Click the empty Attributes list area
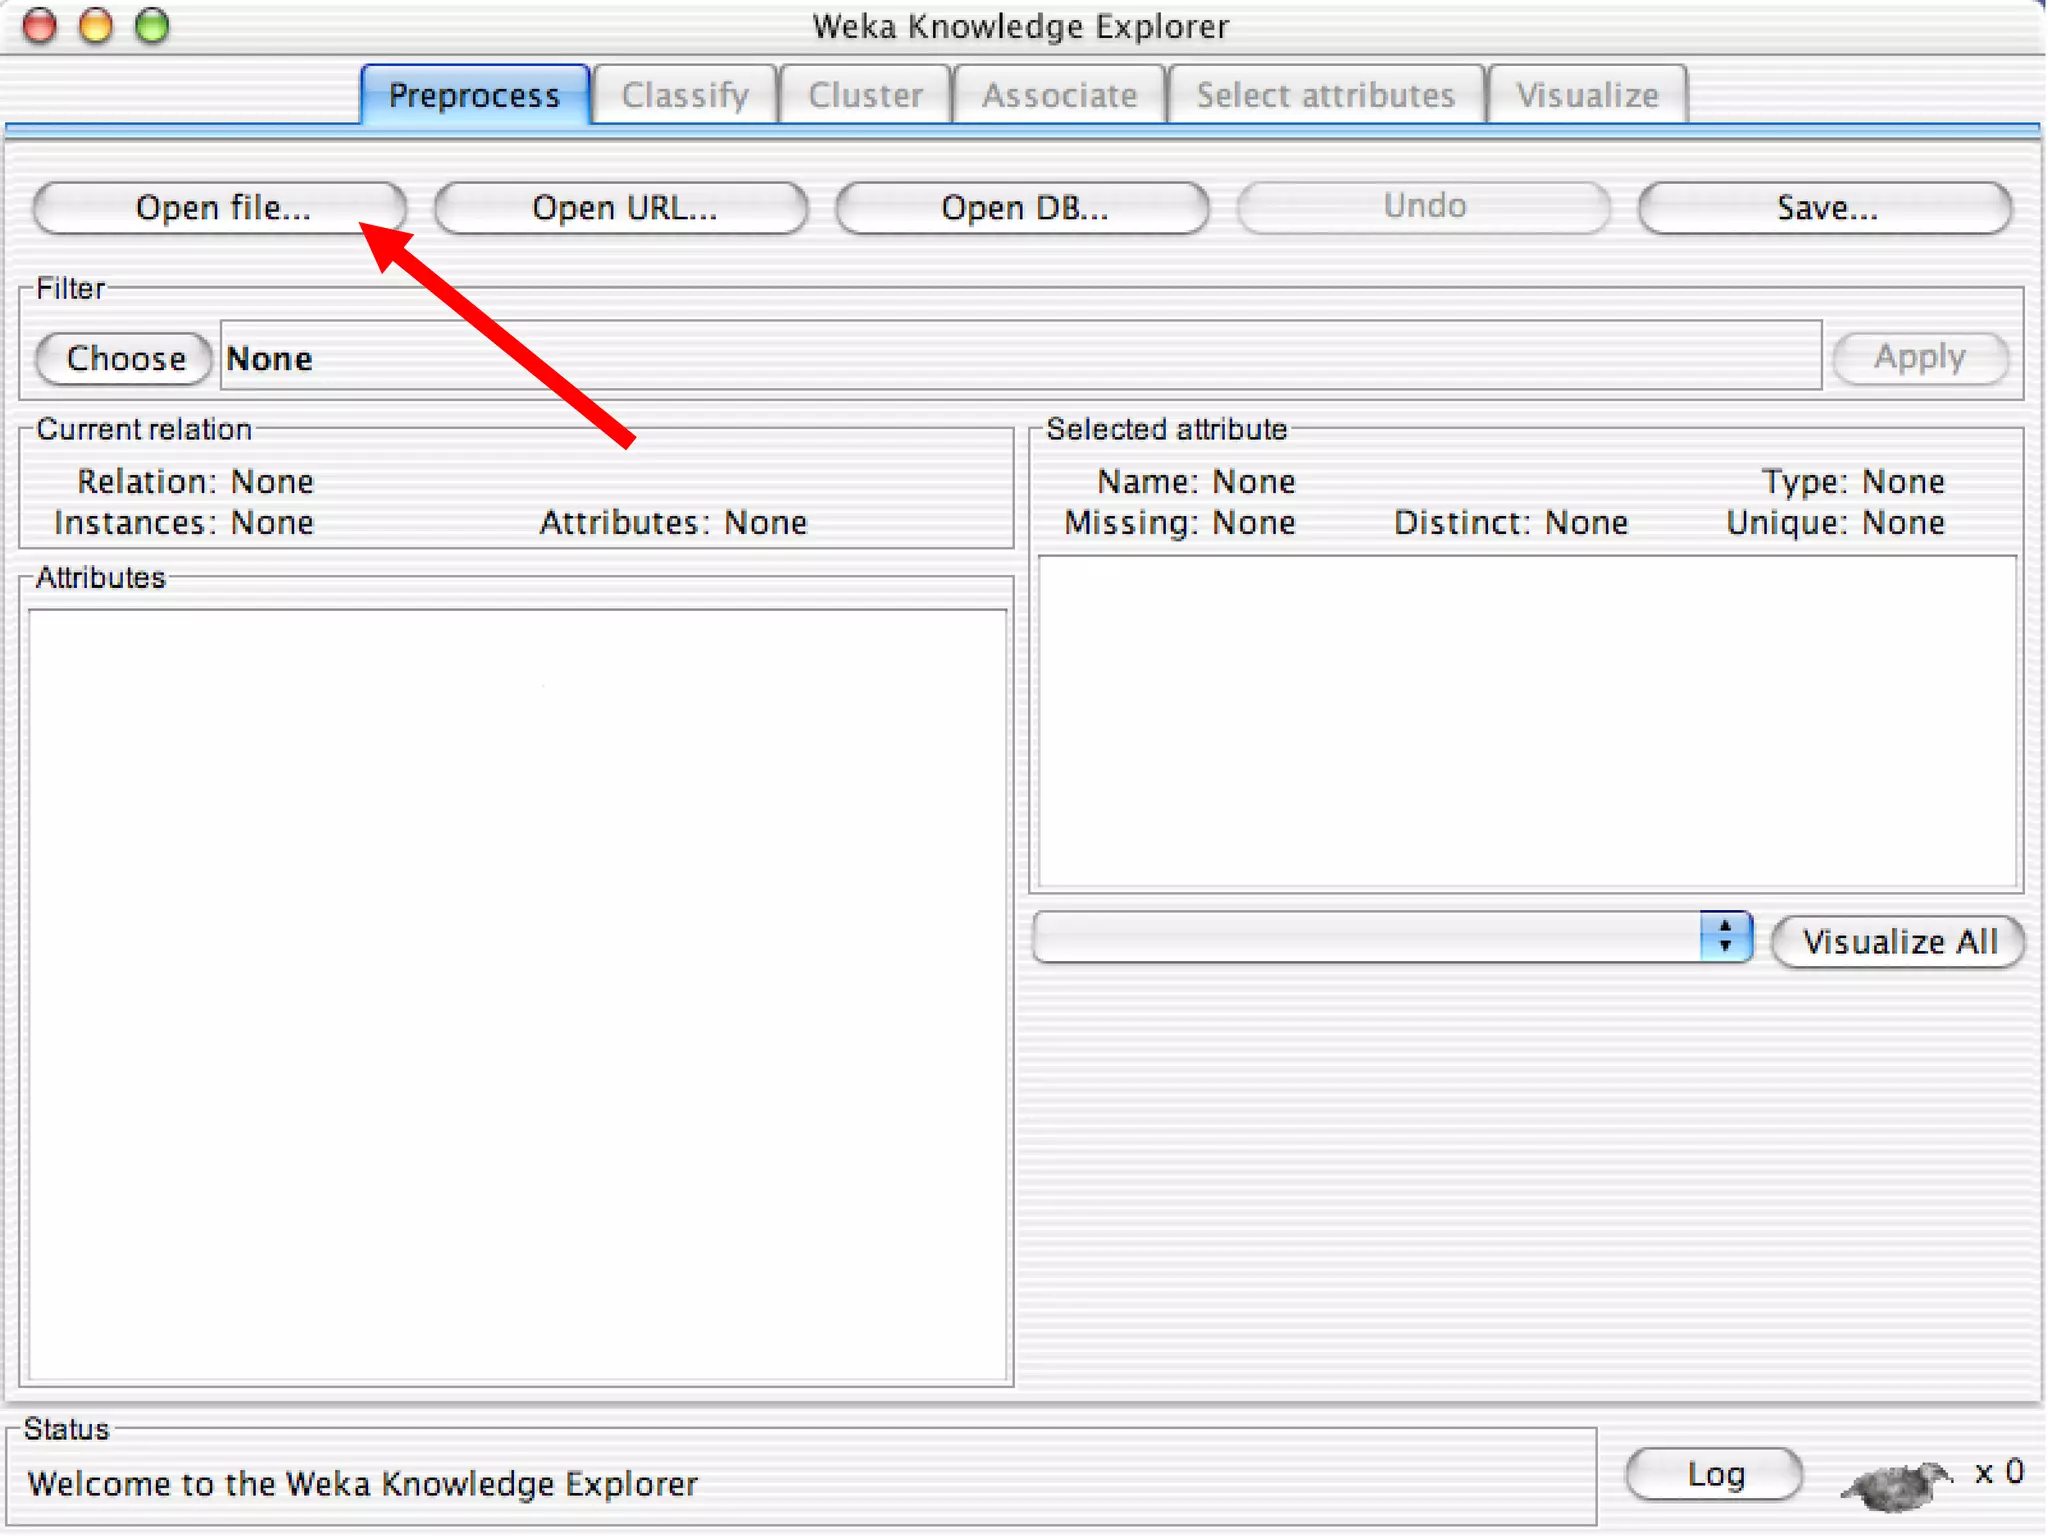2048x1536 pixels. [517, 995]
